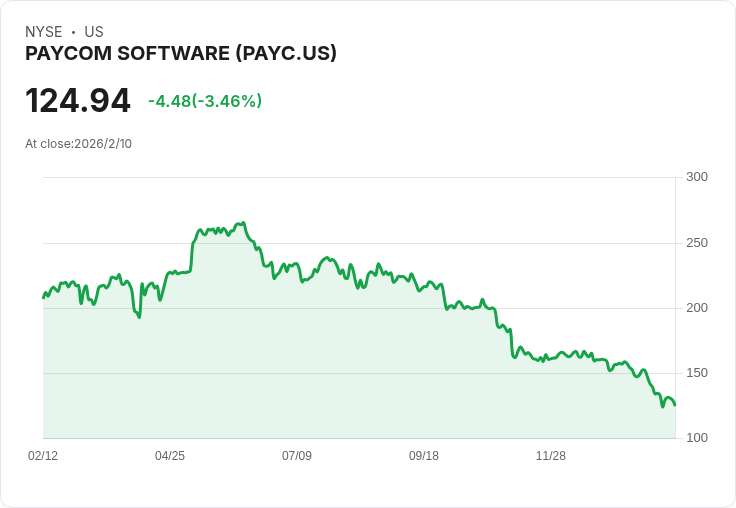Screen dimensions: 736x508
Task: Click the leftmost starting point of the price line
Action: pos(43,297)
